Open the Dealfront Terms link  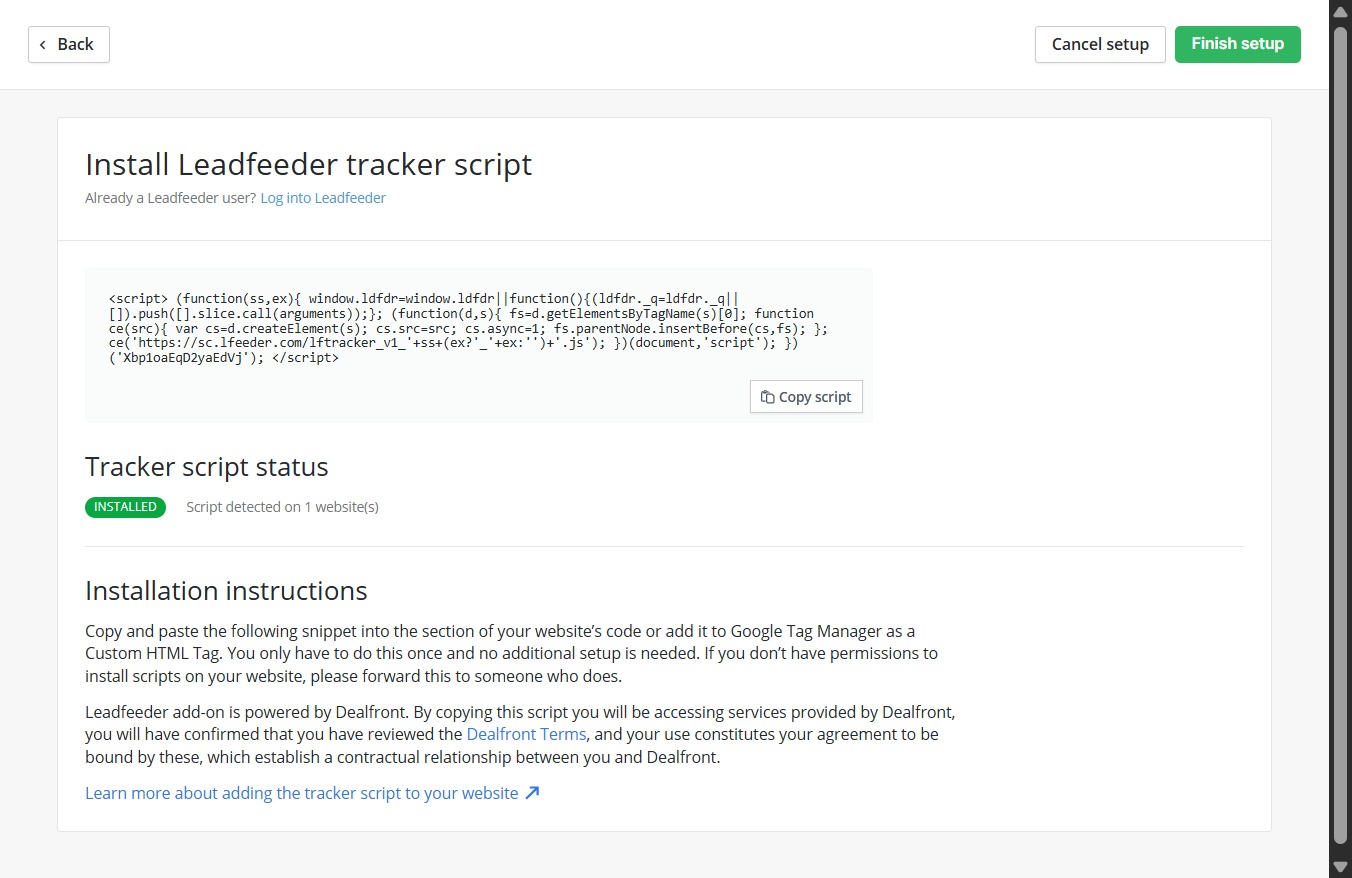click(x=526, y=734)
